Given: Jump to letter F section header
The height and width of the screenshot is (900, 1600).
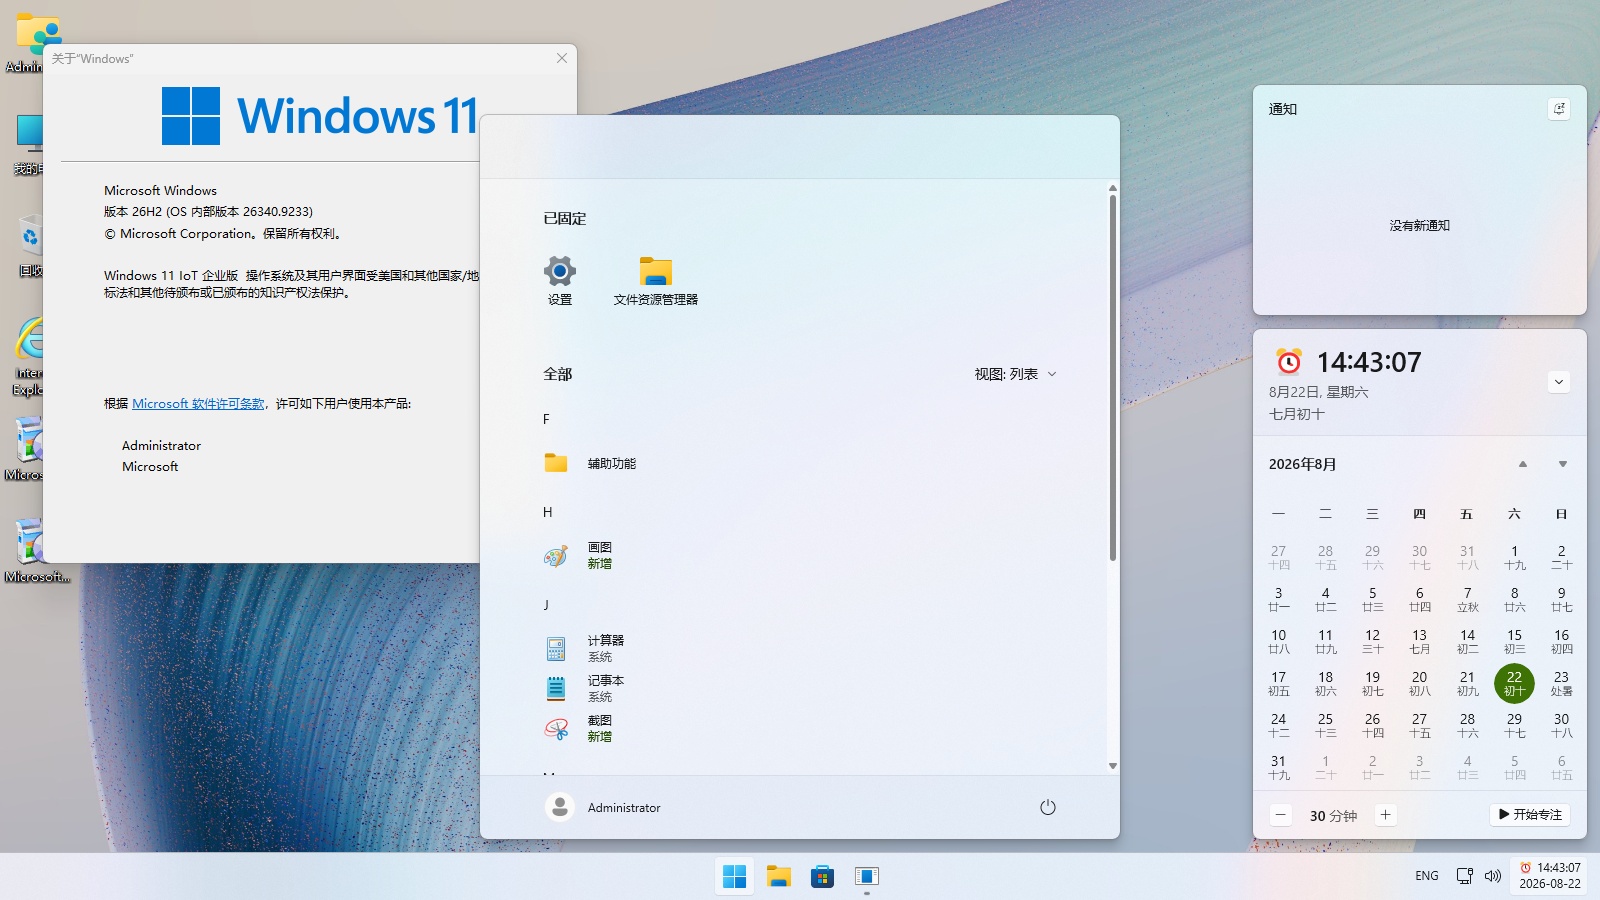Looking at the screenshot, I should pos(546,419).
